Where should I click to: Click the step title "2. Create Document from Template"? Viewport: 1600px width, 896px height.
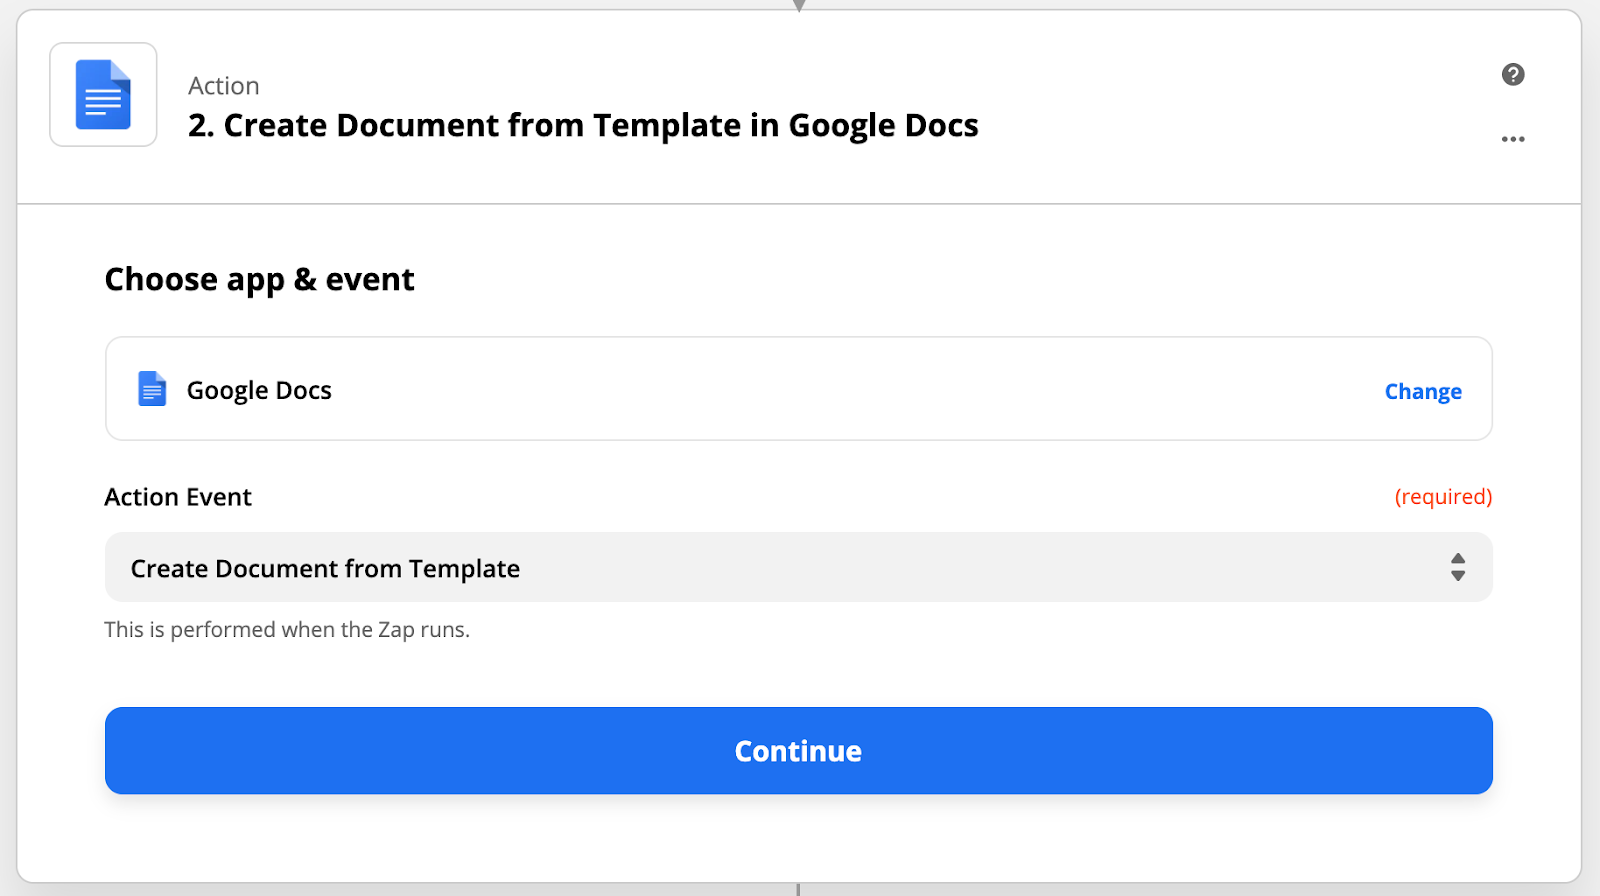(582, 125)
